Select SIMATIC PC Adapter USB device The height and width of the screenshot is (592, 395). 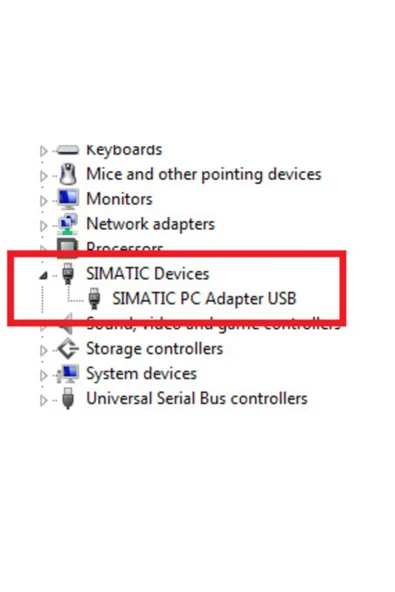click(204, 298)
